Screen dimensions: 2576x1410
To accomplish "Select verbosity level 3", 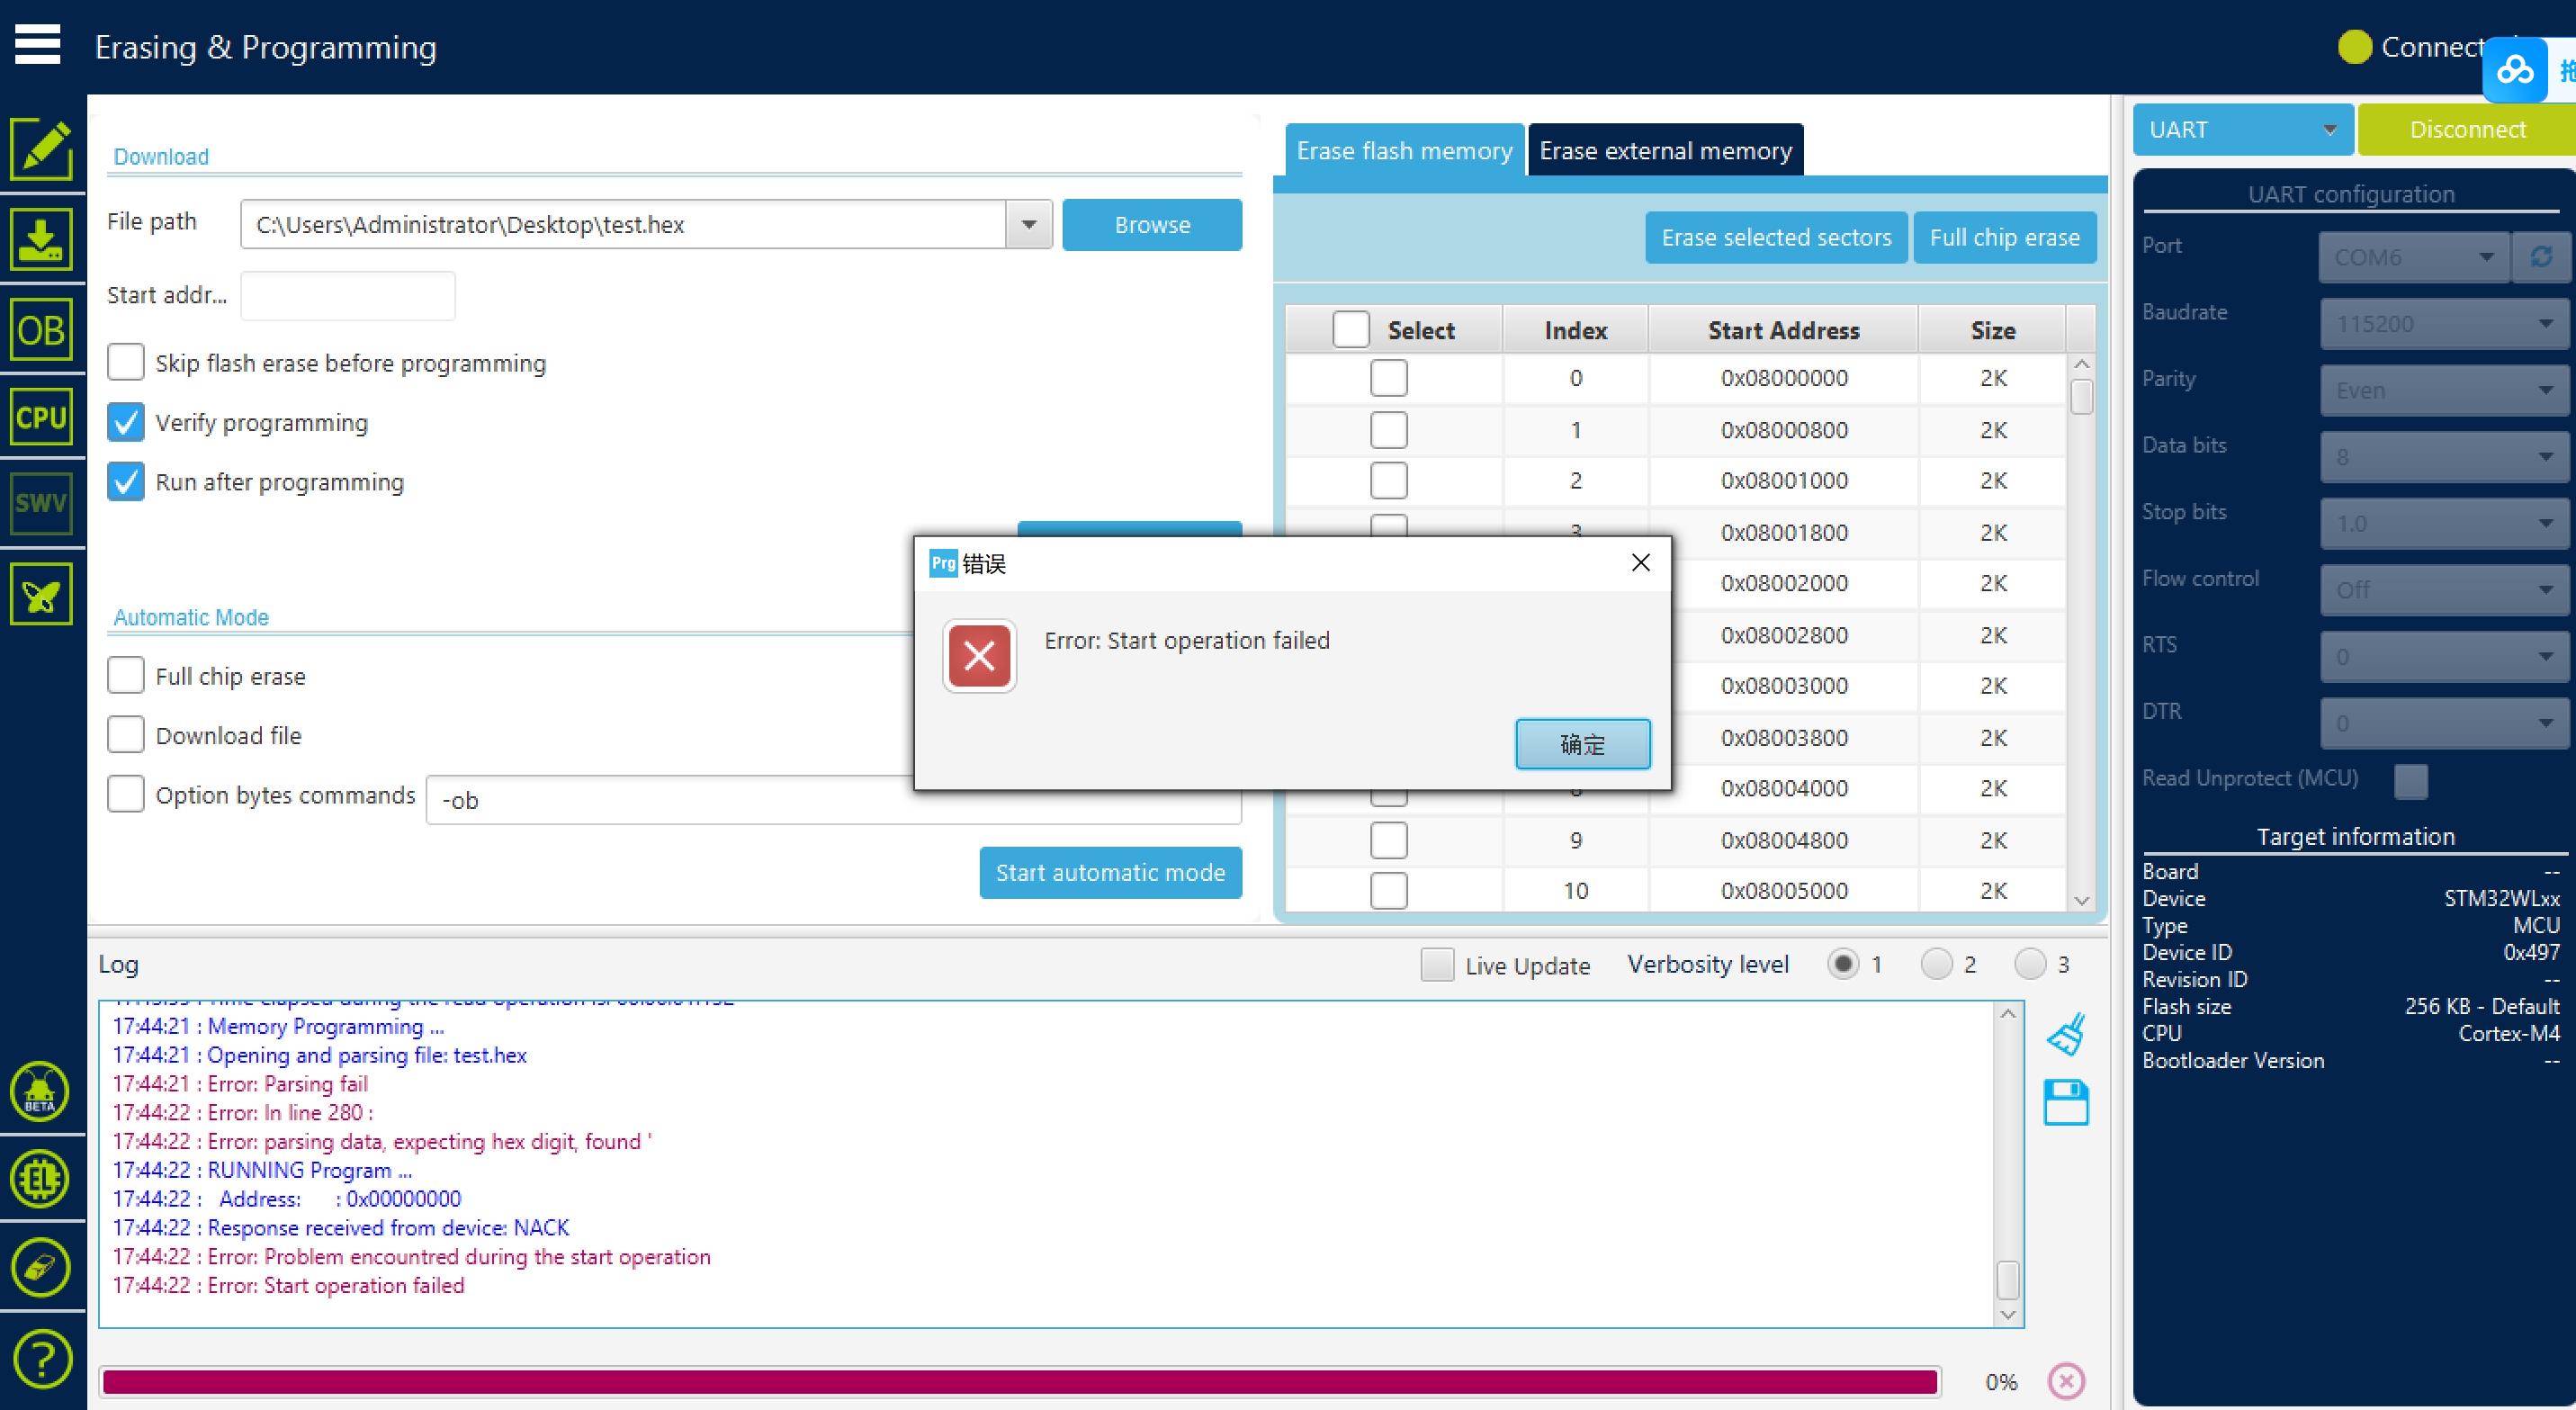I will coord(2030,964).
